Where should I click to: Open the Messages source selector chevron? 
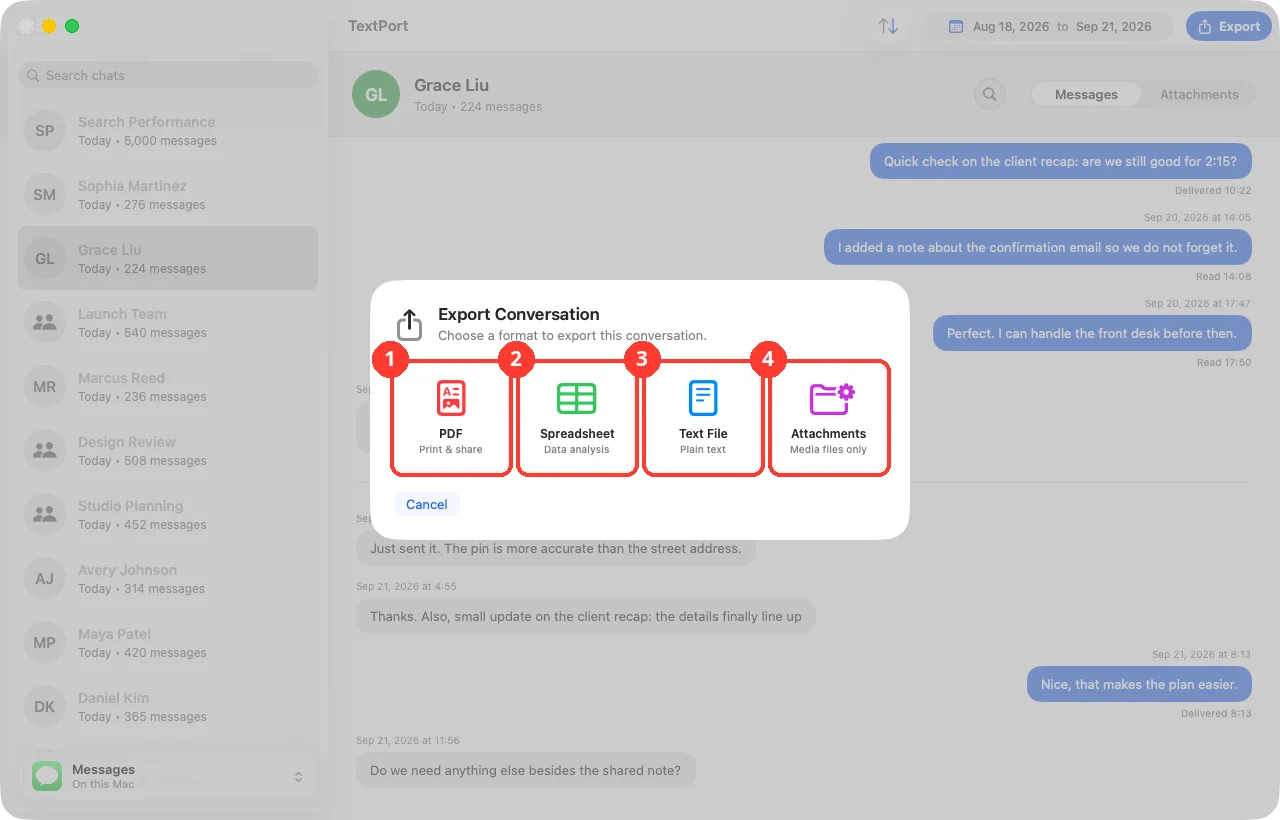(x=298, y=777)
